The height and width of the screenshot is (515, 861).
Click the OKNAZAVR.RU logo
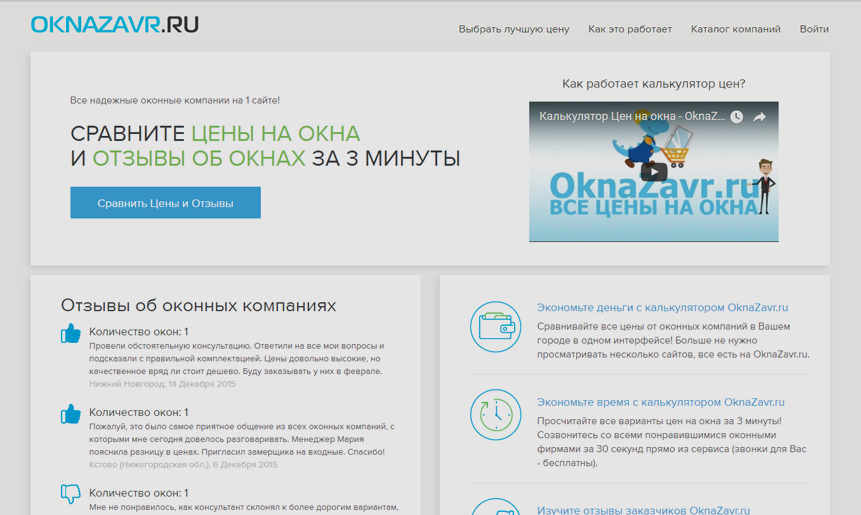pos(115,25)
